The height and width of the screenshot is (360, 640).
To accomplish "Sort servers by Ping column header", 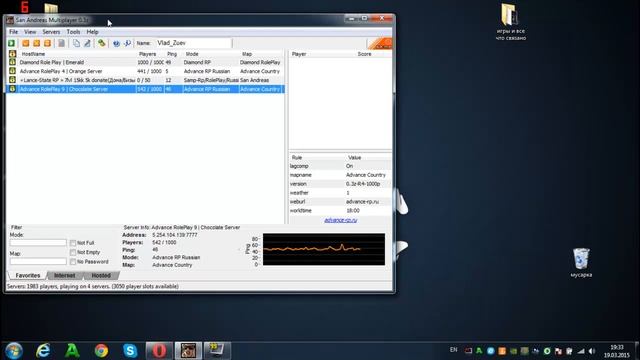I will click(x=173, y=54).
